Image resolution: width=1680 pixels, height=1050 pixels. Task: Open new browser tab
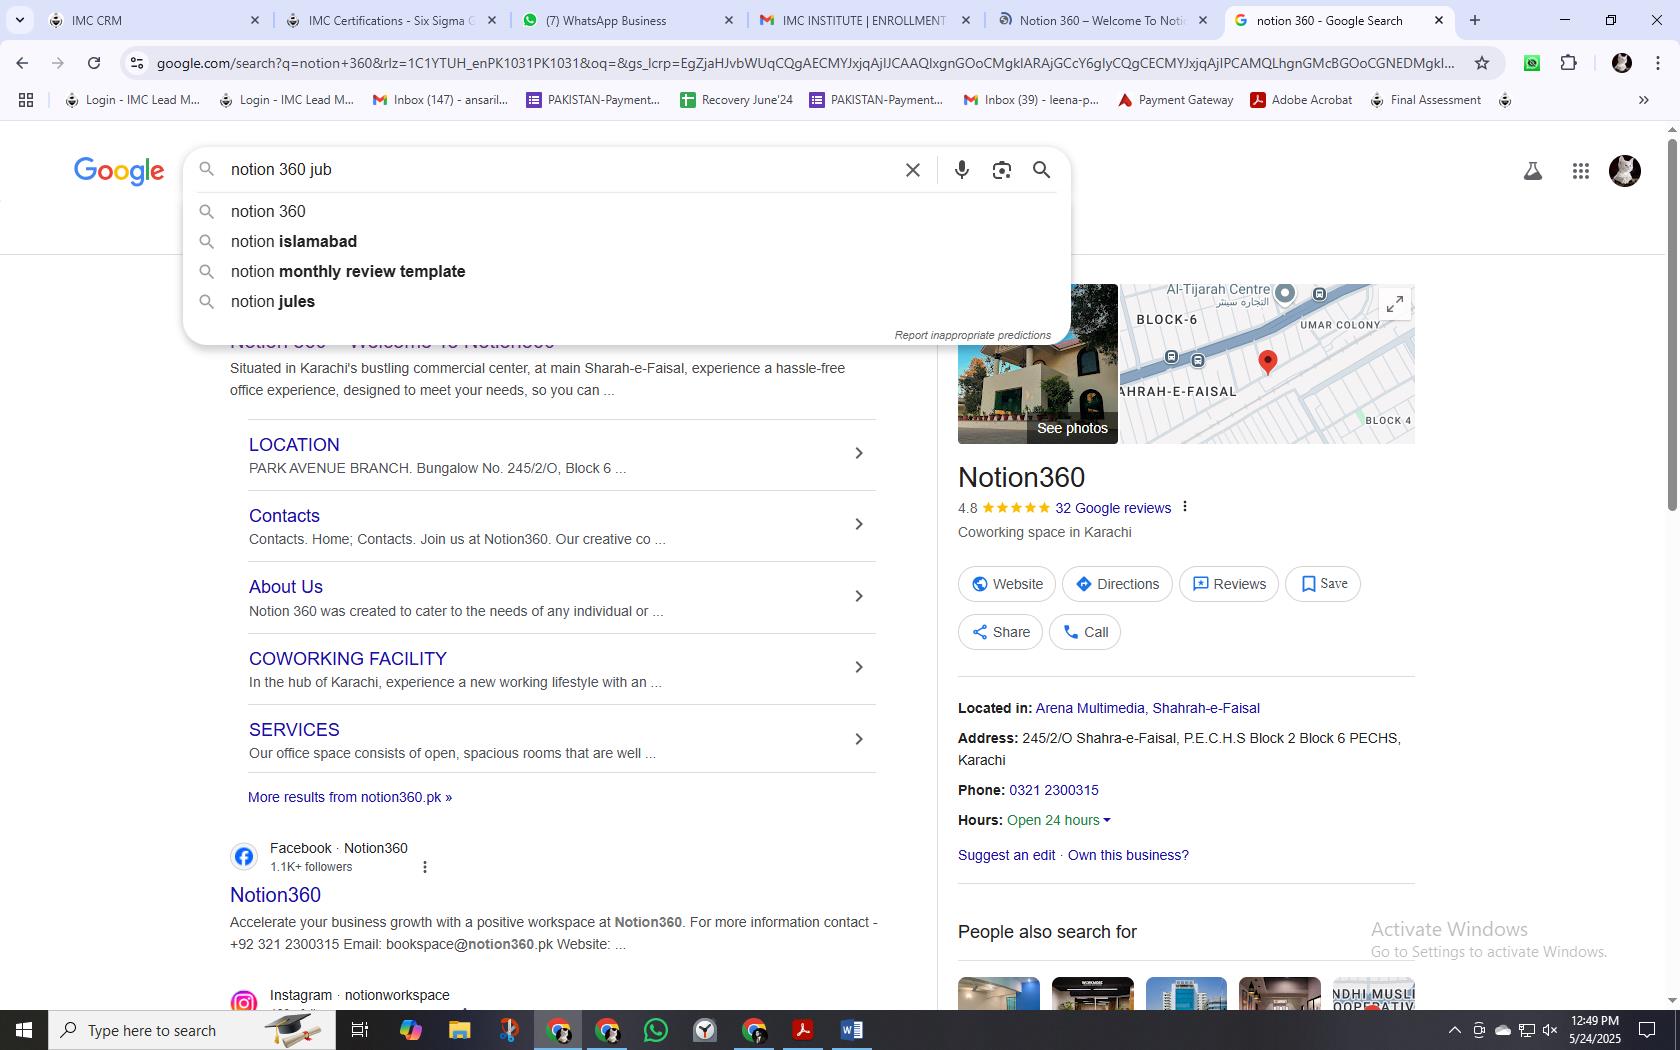coord(1474,20)
